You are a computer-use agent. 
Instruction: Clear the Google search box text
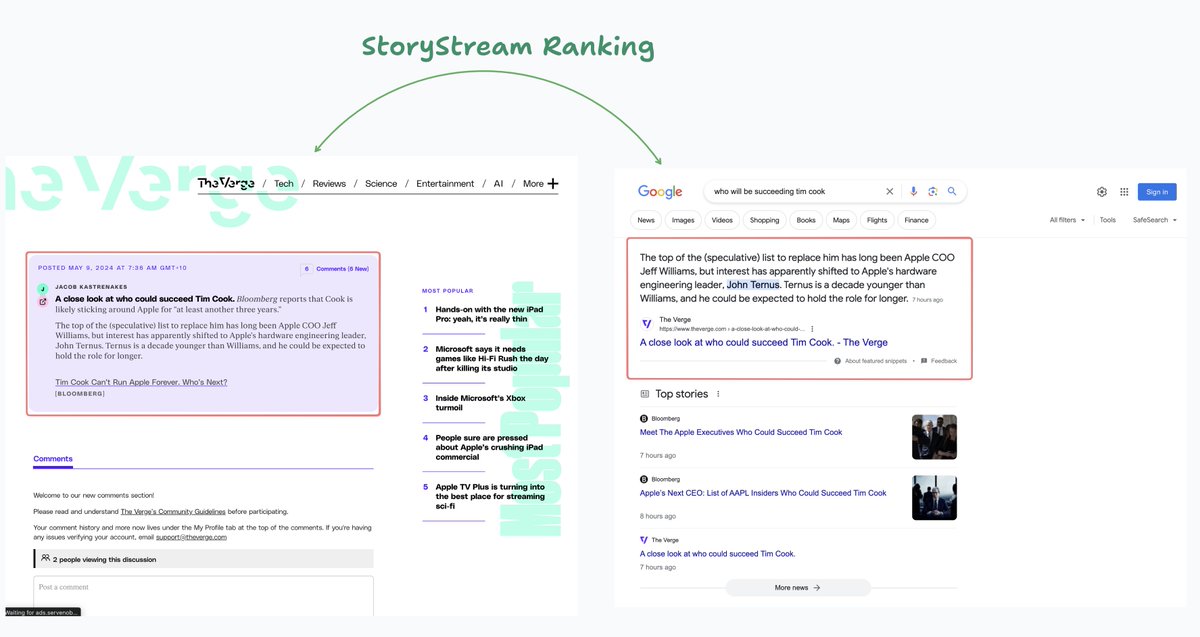(x=889, y=191)
